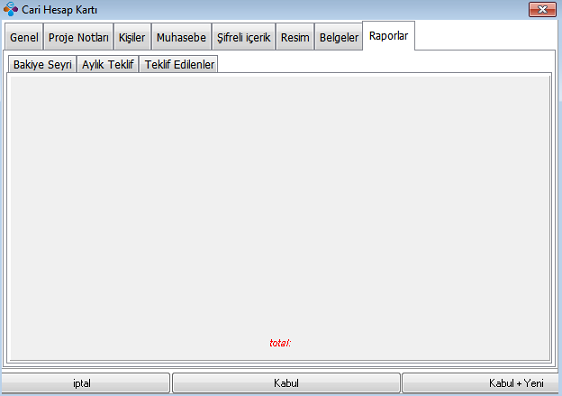This screenshot has height=396, width=562.
Task: Select the Raporlar tab
Action: tap(389, 36)
